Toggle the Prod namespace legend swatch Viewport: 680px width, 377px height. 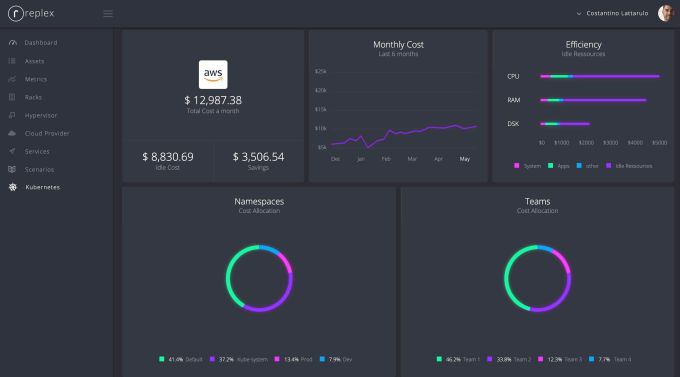(277, 359)
